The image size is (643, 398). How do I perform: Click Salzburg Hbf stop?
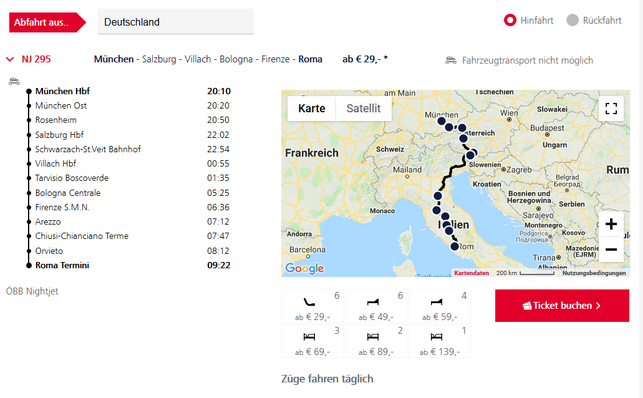point(59,135)
